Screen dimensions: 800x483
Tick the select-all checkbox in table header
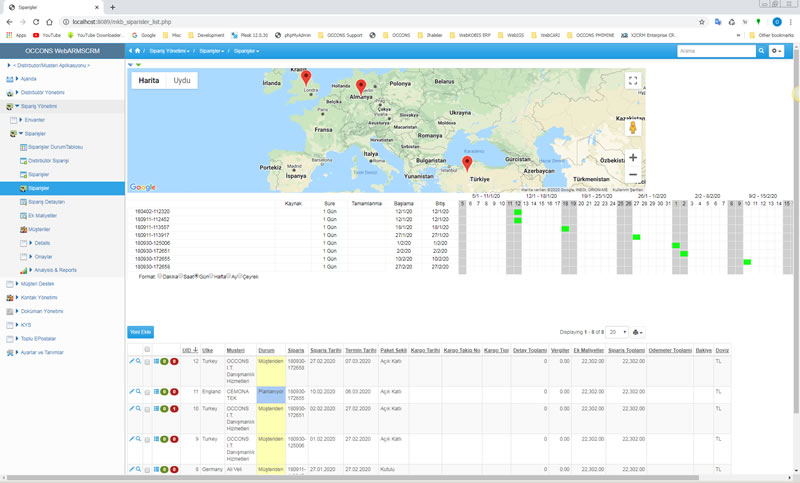[147, 349]
